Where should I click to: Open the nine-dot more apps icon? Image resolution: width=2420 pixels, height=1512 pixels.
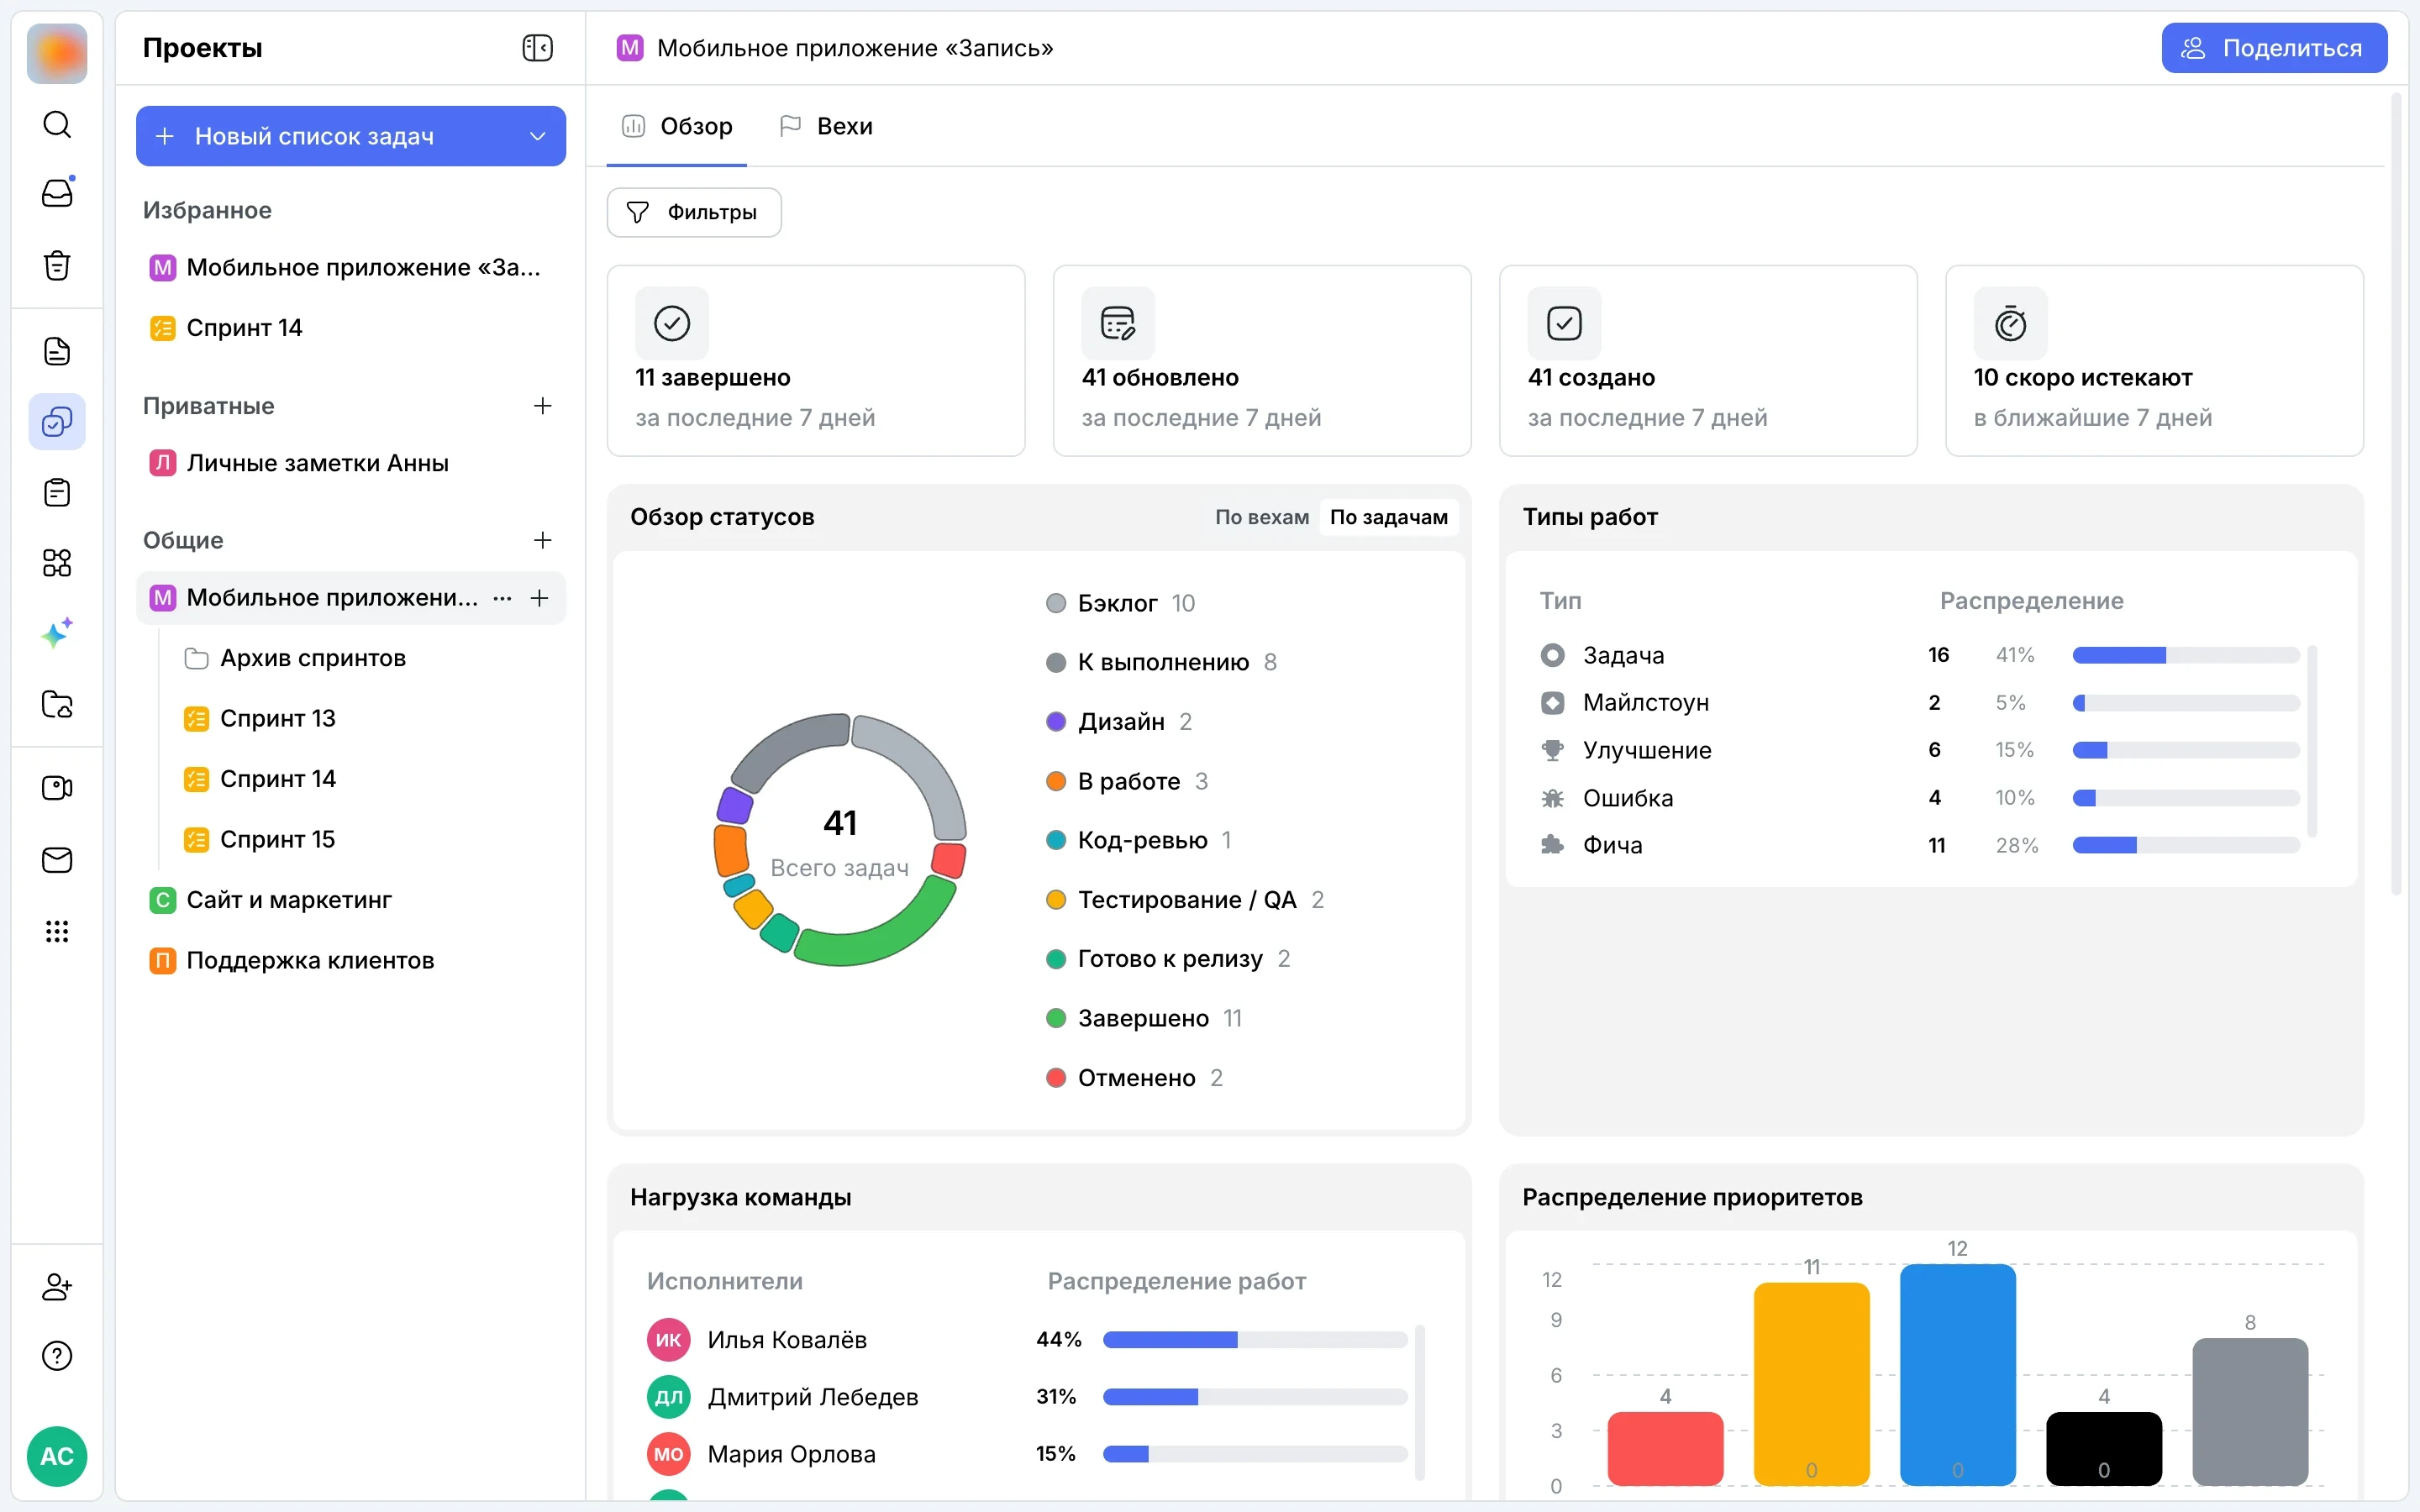pyautogui.click(x=57, y=932)
